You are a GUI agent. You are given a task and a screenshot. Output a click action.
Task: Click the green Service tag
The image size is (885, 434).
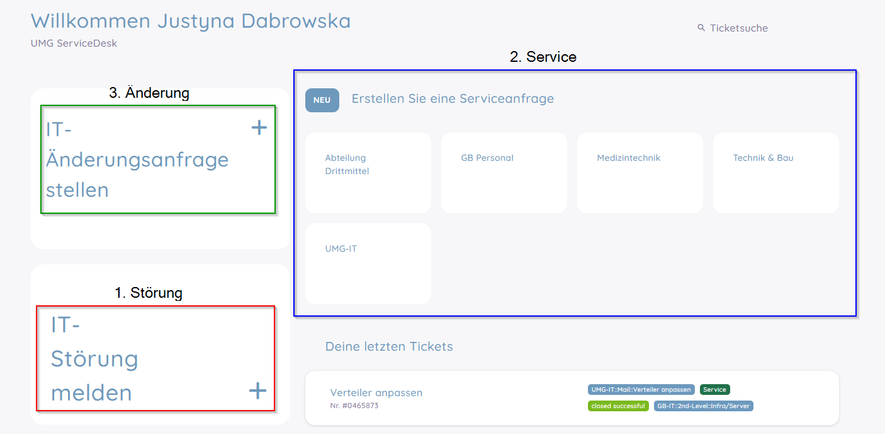[714, 389]
